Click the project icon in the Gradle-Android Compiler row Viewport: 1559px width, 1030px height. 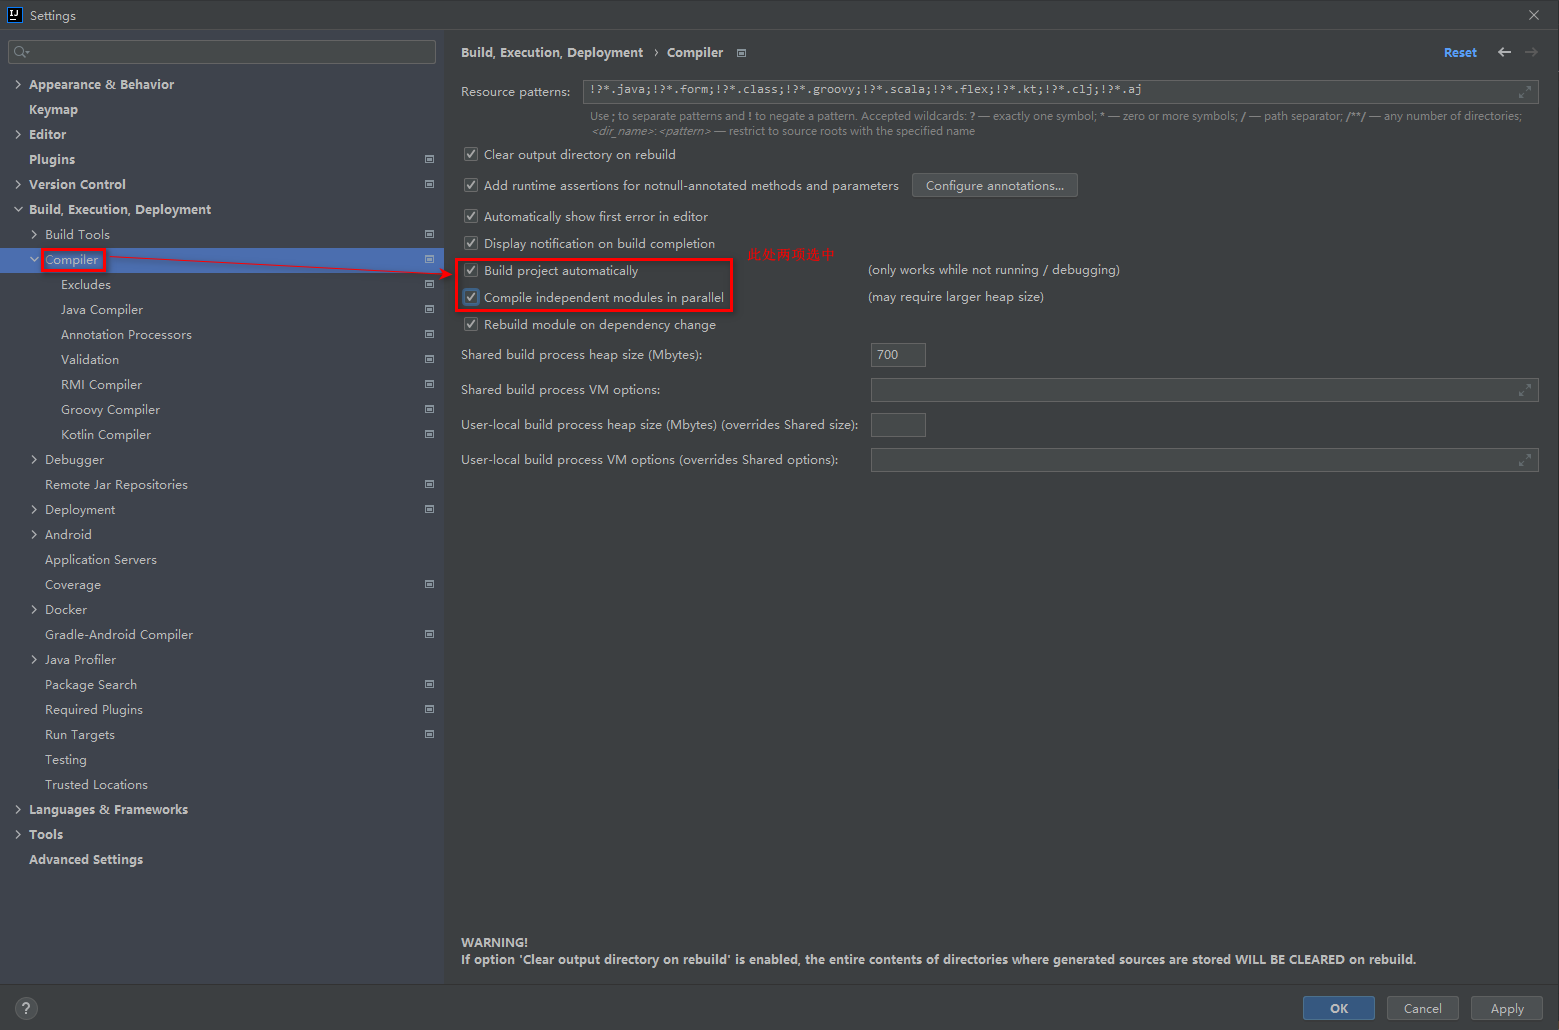coord(429,634)
